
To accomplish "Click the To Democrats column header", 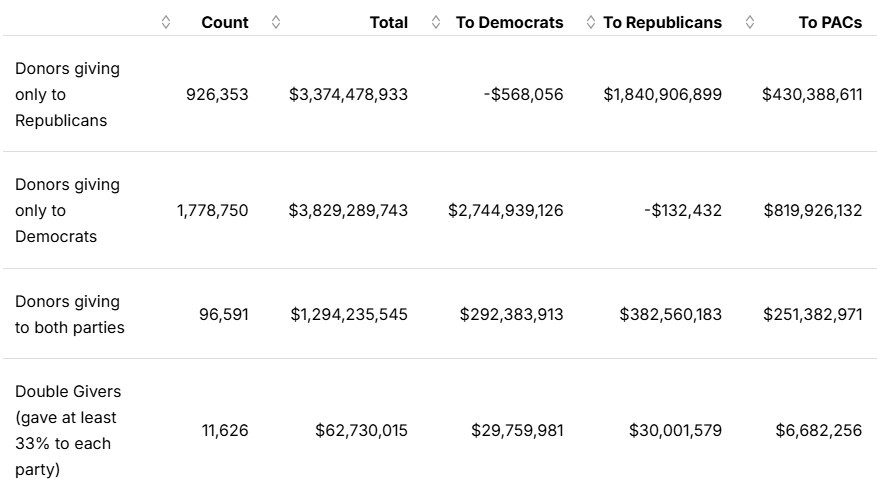I will pyautogui.click(x=509, y=22).
